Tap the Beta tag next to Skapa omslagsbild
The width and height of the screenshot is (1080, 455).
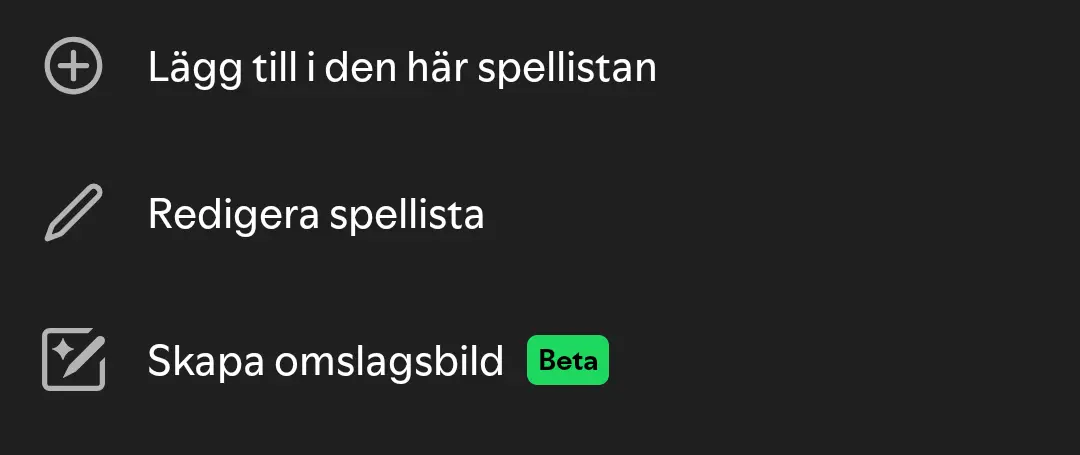tap(568, 360)
